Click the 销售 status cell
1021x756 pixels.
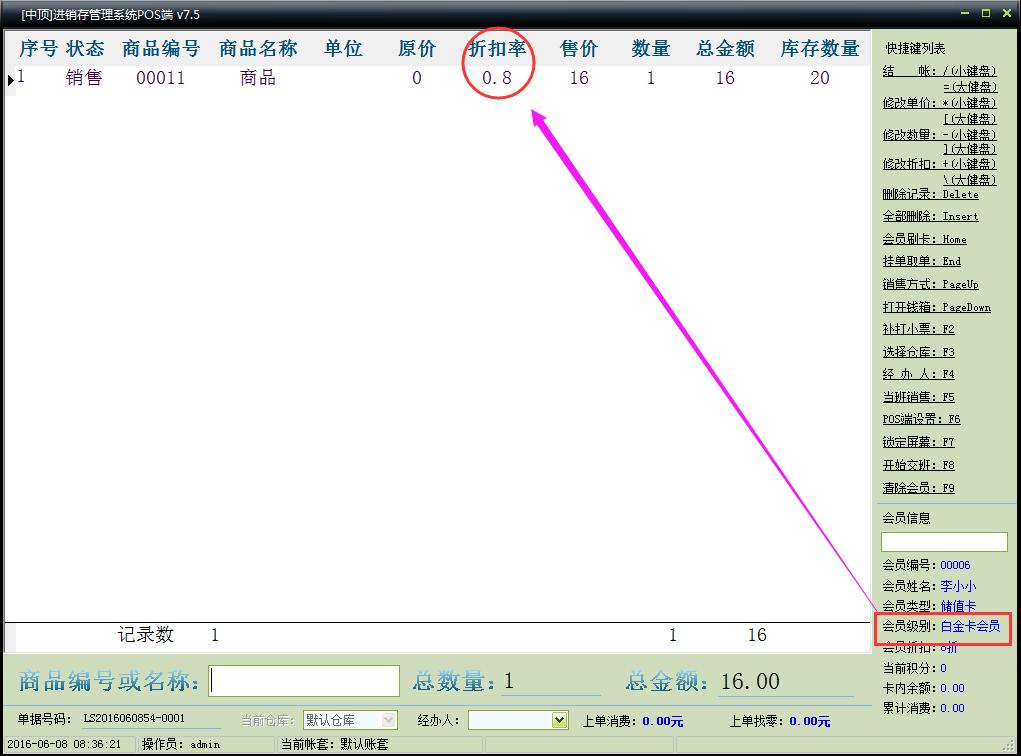[84, 78]
